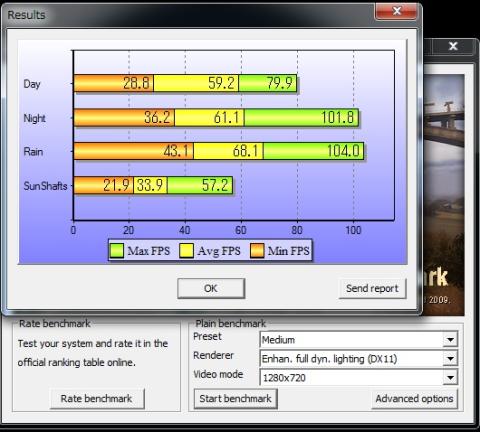Viewport: 480px width, 432px height.
Task: Click the SunShafts row label
Action: pyautogui.click(x=45, y=186)
